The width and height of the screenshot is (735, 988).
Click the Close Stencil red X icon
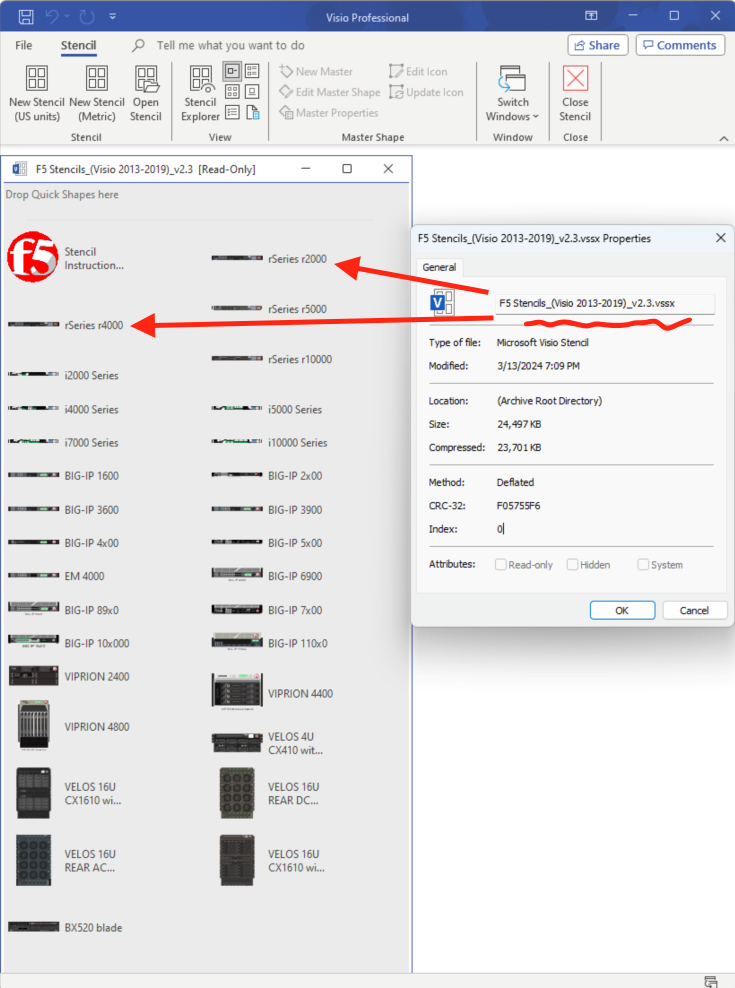point(575,79)
